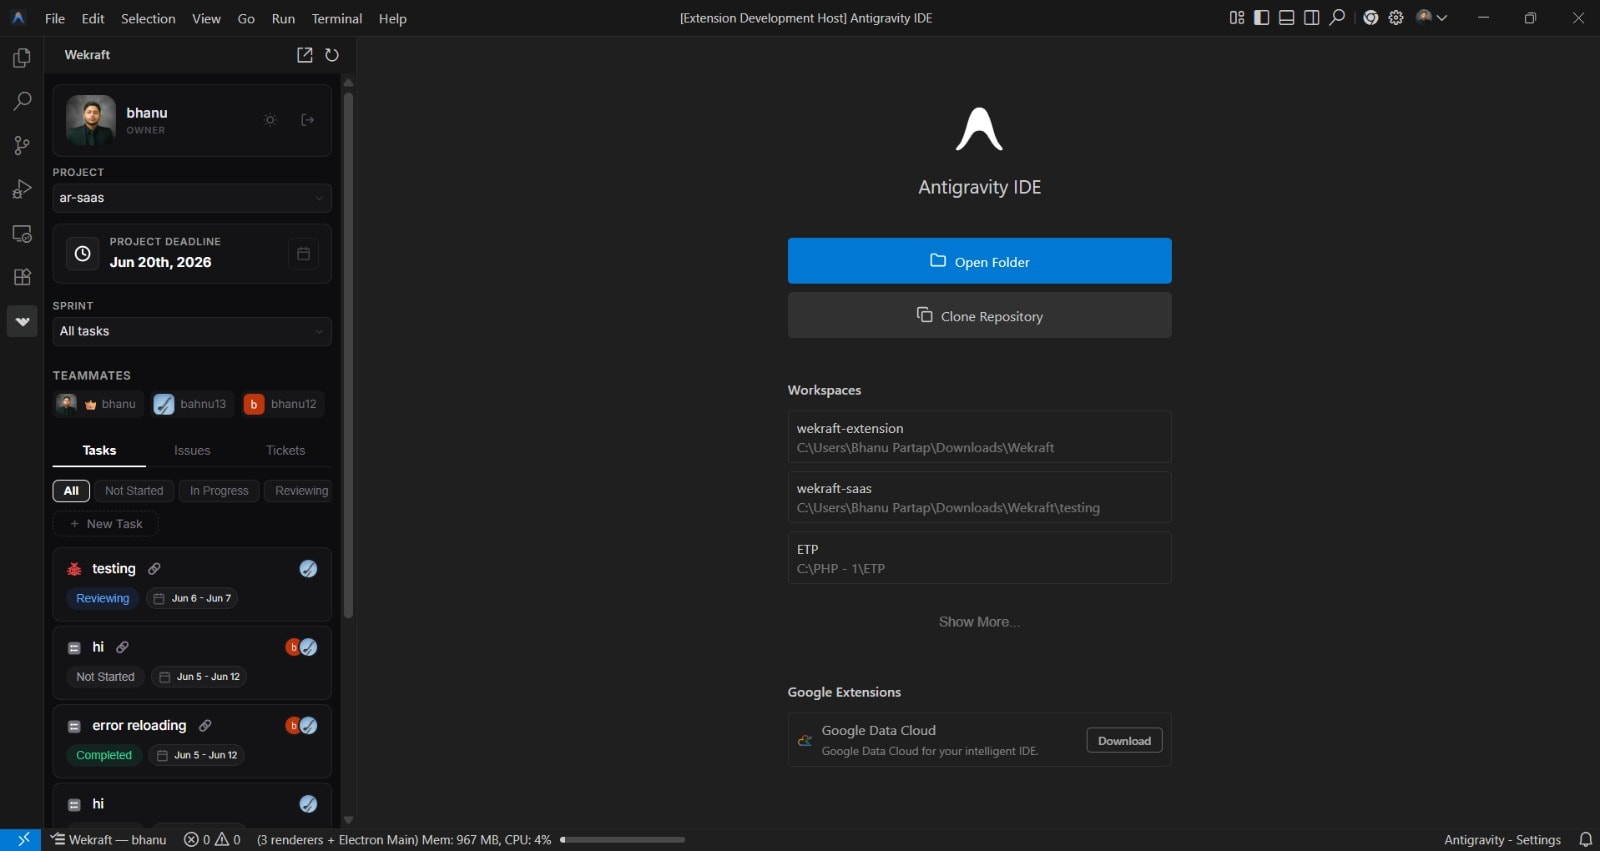
Task: Open the wekraft-extension workspace
Action: pyautogui.click(x=979, y=437)
